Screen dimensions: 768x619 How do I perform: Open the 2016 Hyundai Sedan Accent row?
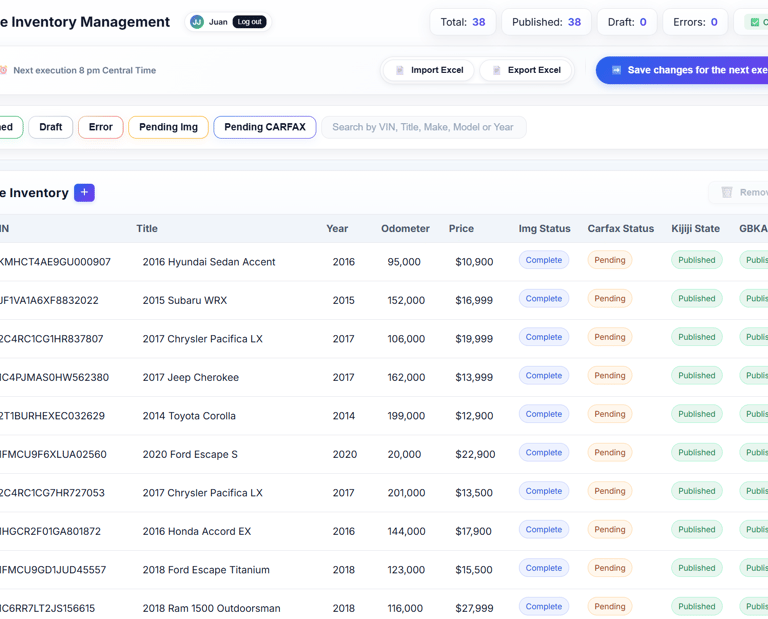coord(209,262)
